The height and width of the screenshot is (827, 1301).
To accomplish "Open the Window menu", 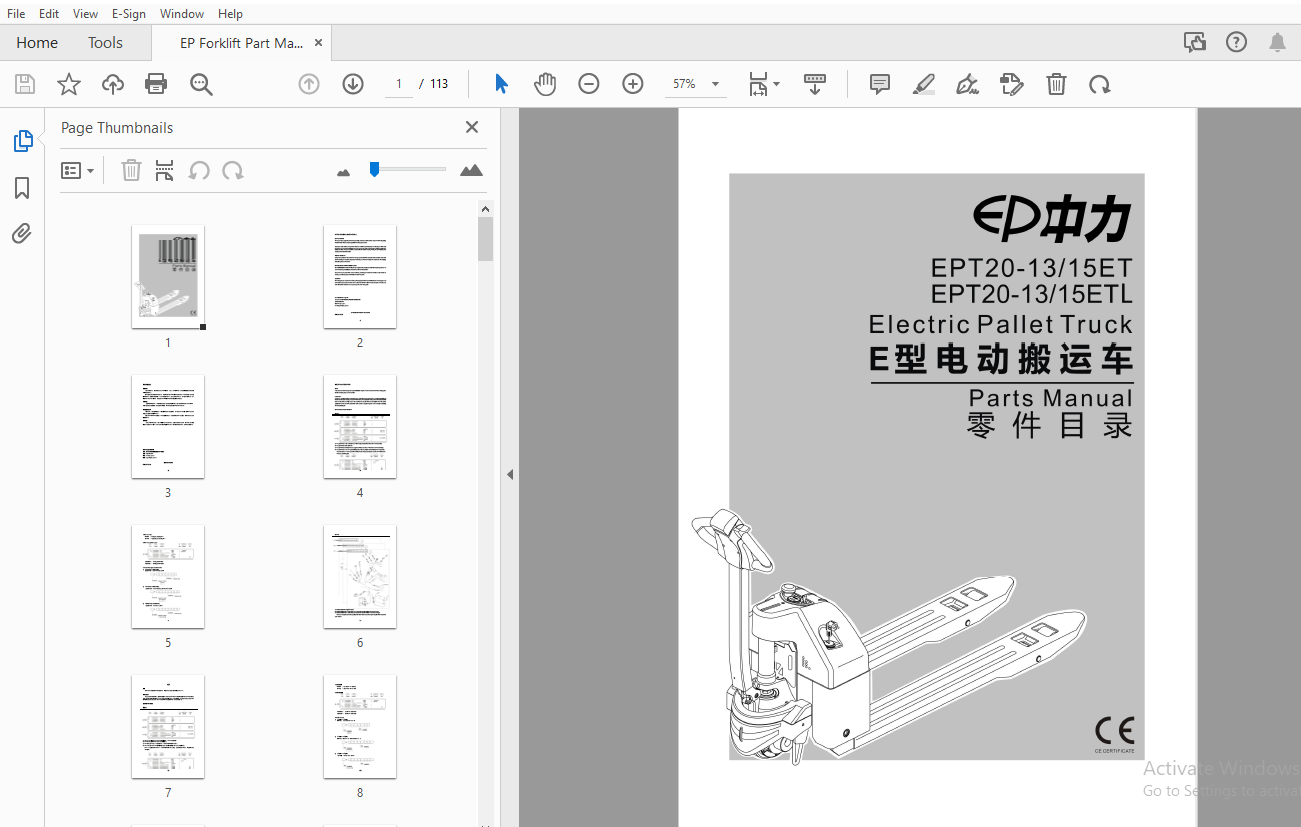I will [182, 14].
